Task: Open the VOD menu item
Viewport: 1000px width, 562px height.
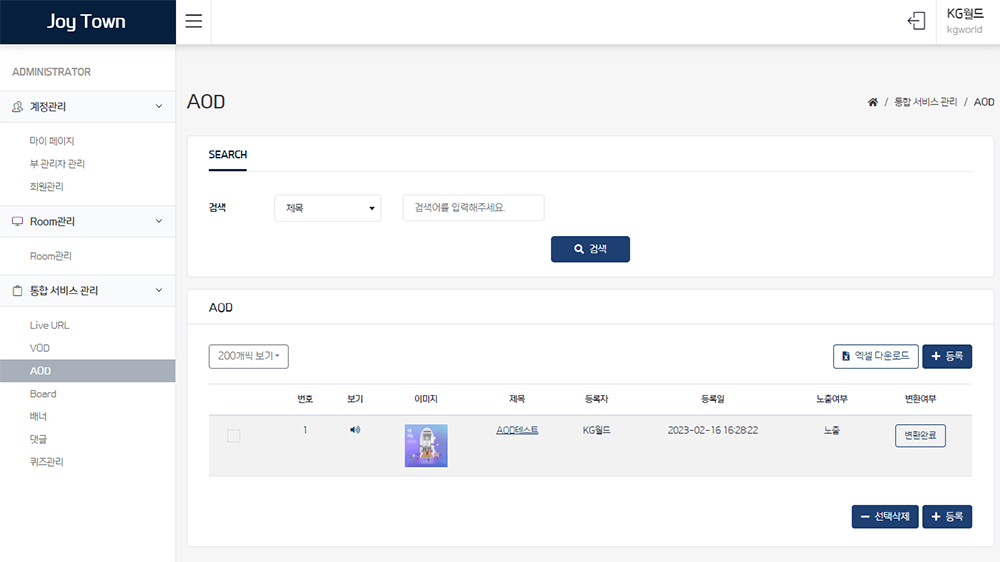Action: (x=40, y=348)
